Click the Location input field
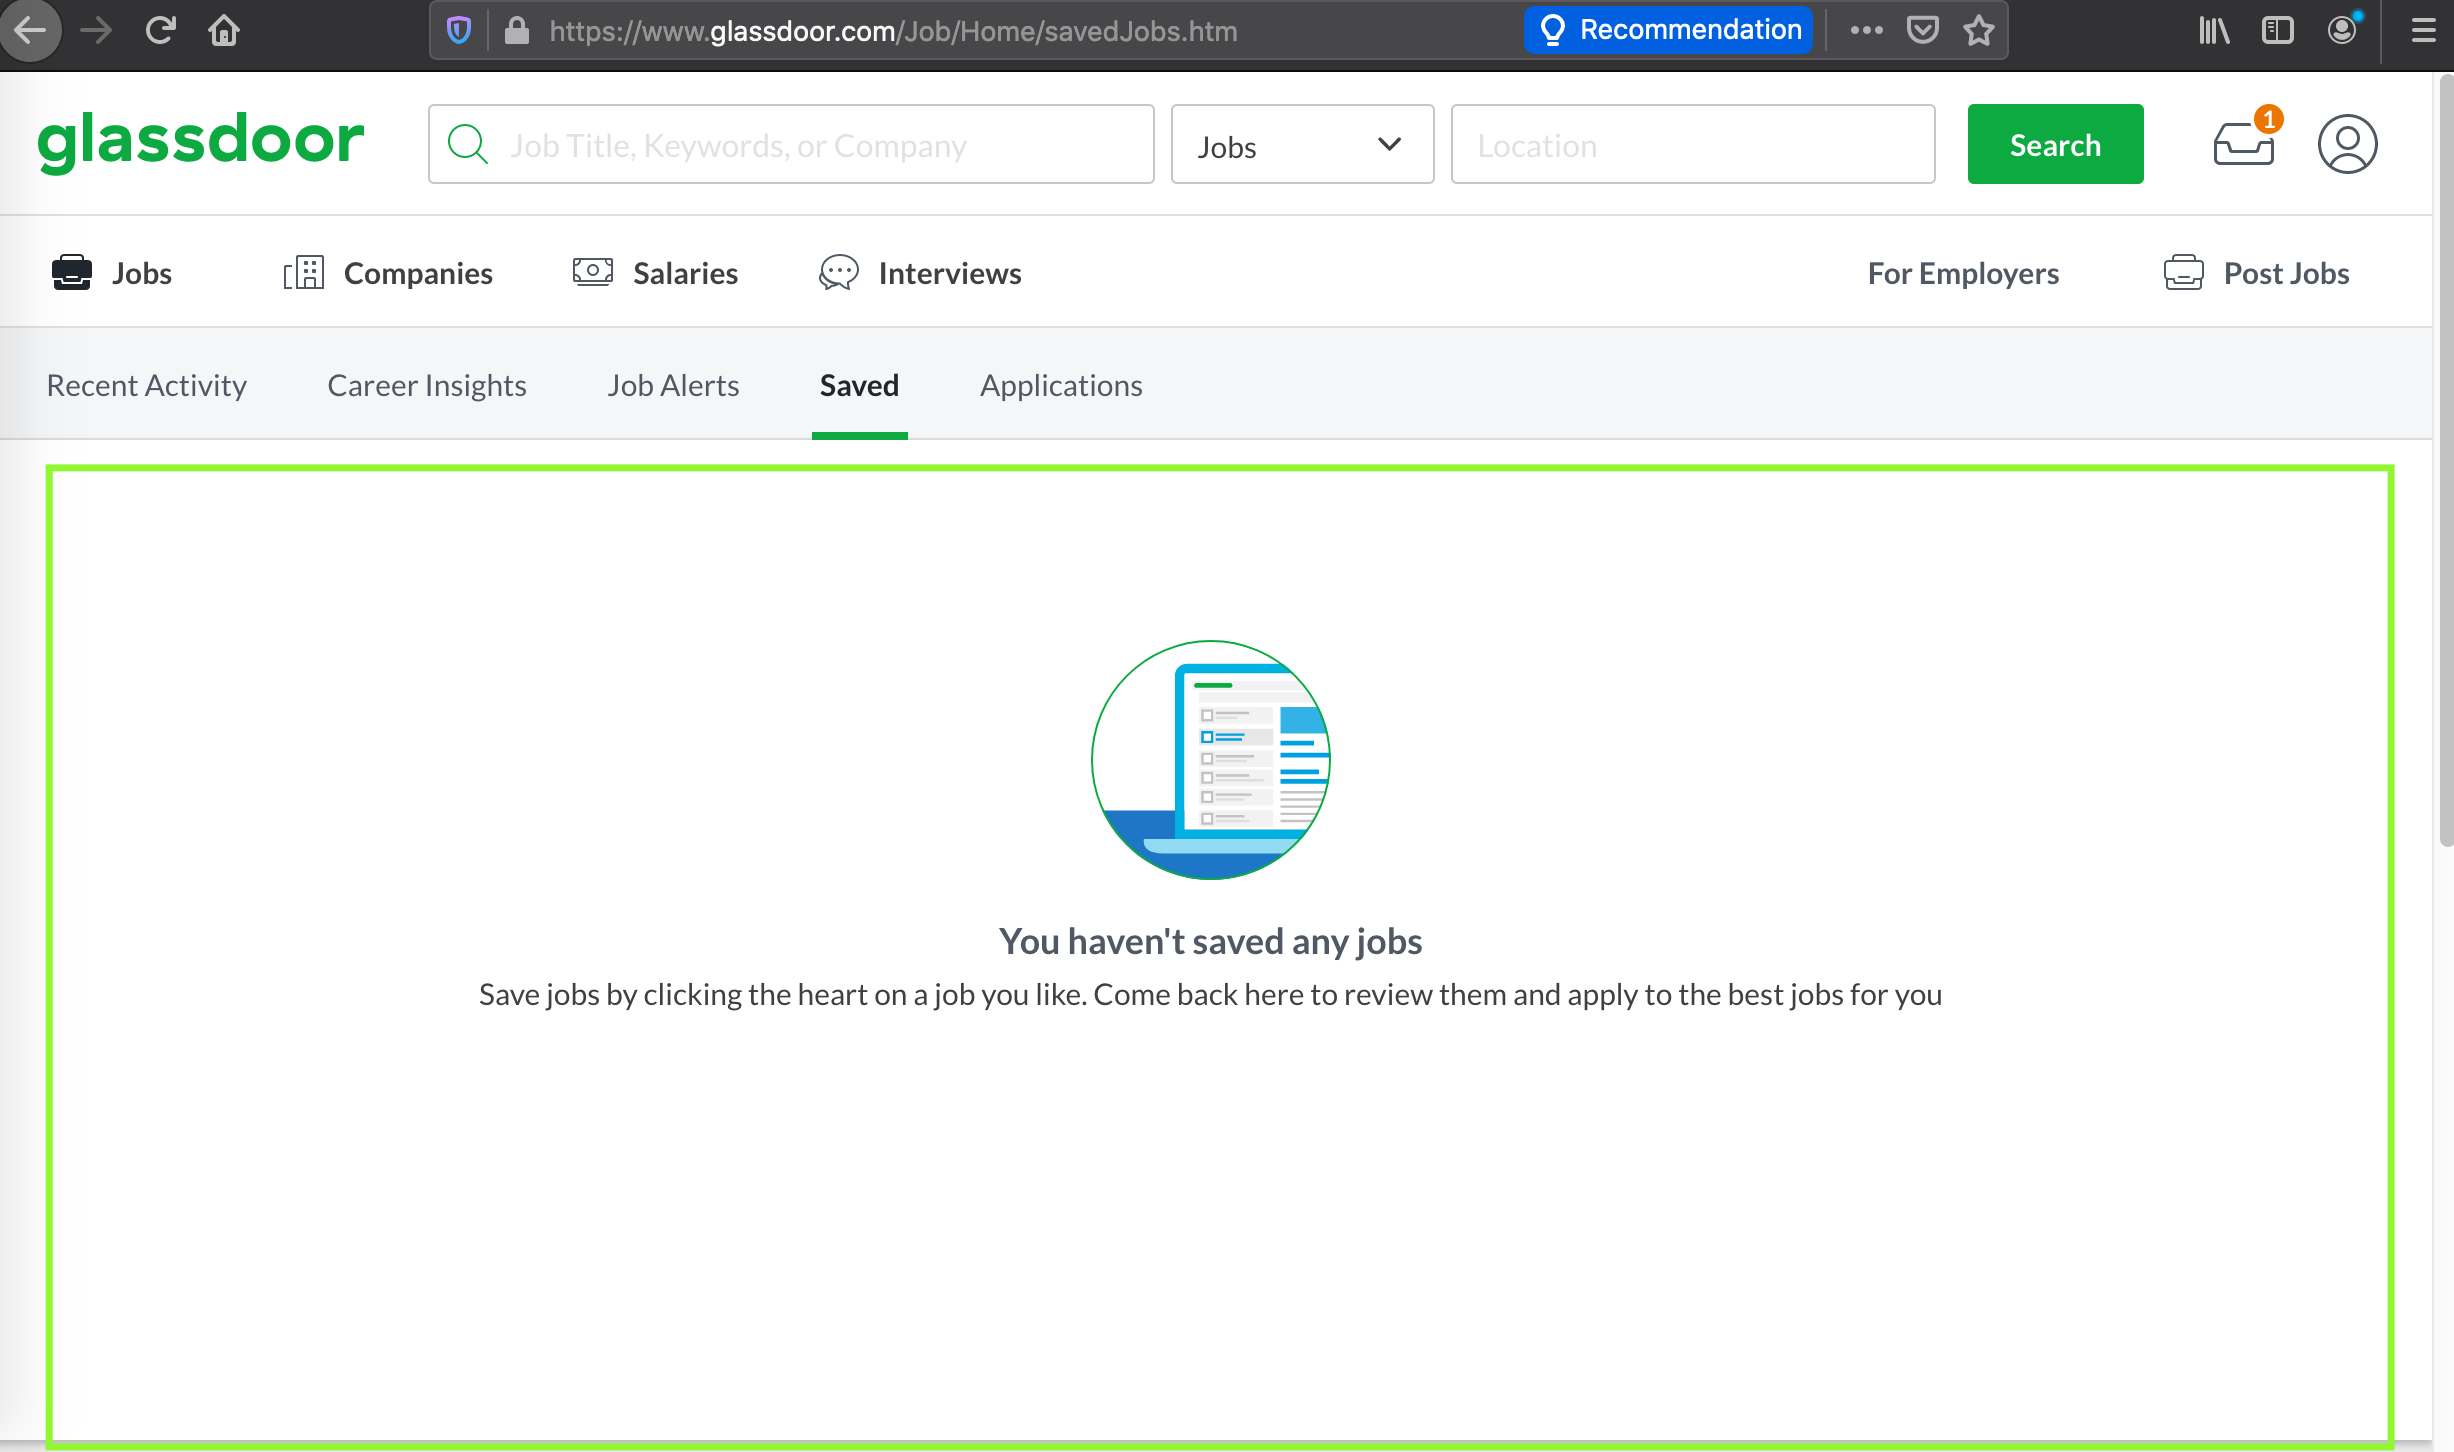Image resolution: width=2454 pixels, height=1452 pixels. (x=1692, y=145)
